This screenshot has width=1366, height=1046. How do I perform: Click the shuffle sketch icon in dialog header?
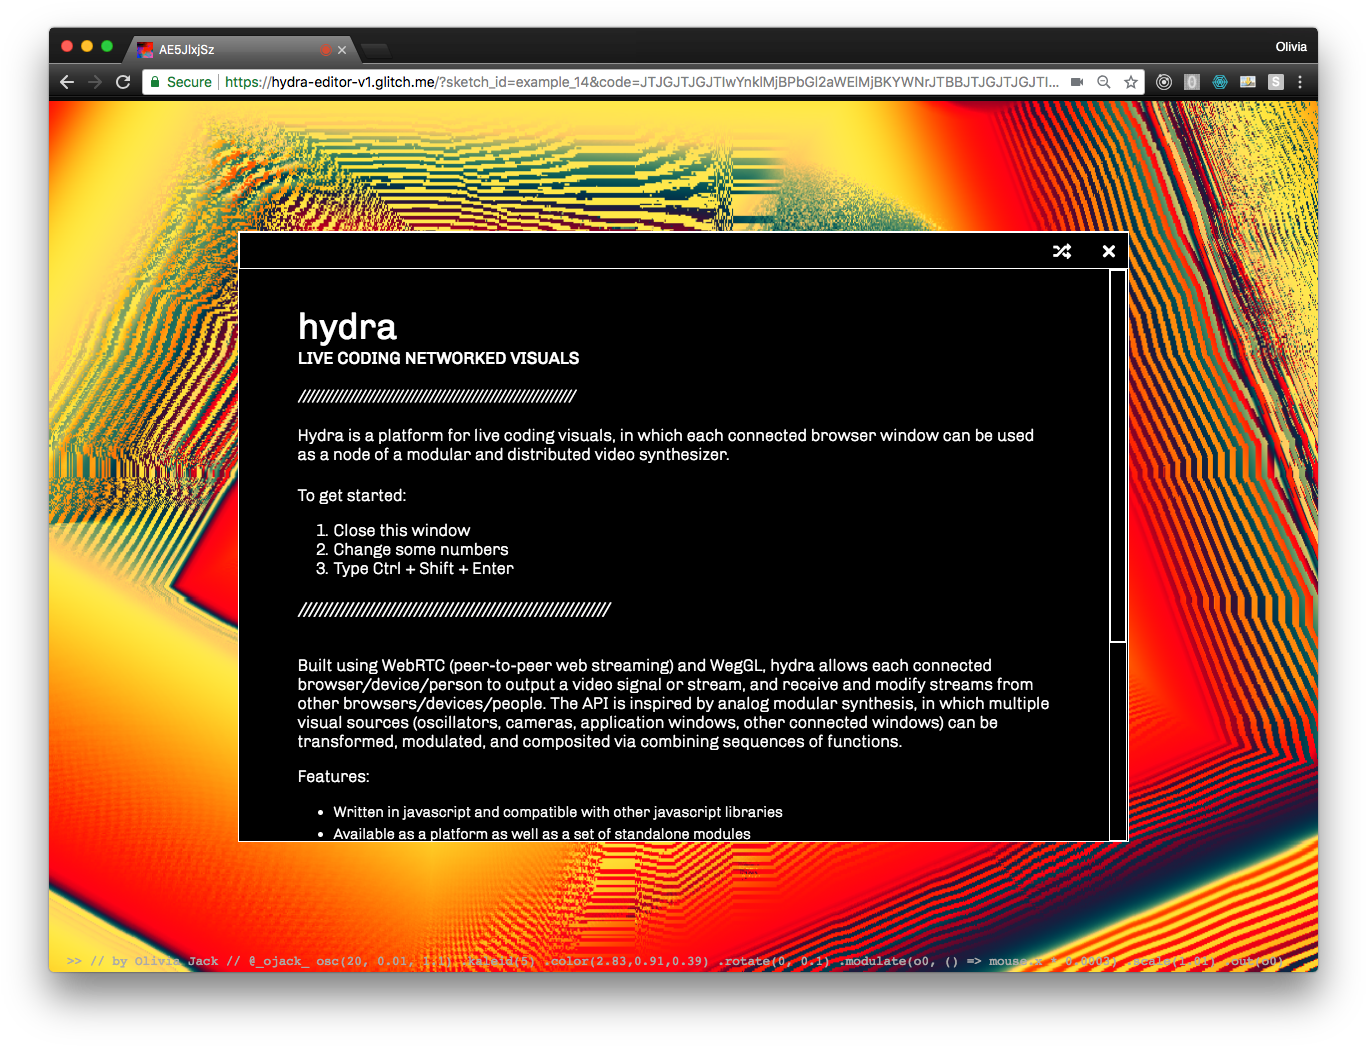(x=1062, y=251)
